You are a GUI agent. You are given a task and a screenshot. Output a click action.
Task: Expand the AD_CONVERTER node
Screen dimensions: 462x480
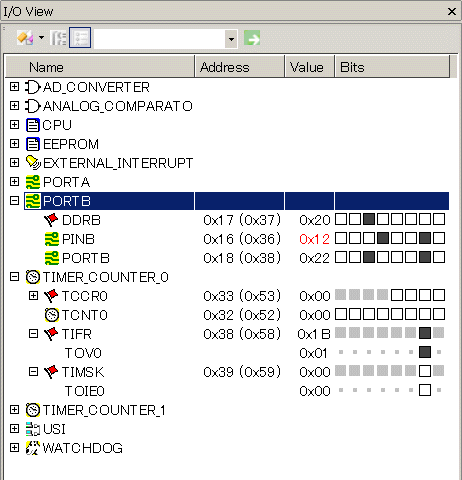pos(14,87)
